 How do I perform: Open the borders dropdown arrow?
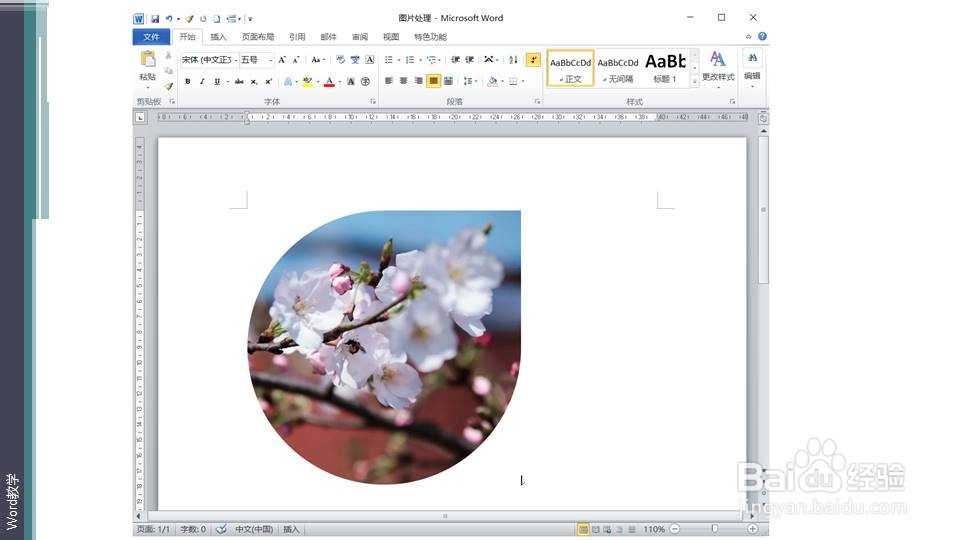523,81
